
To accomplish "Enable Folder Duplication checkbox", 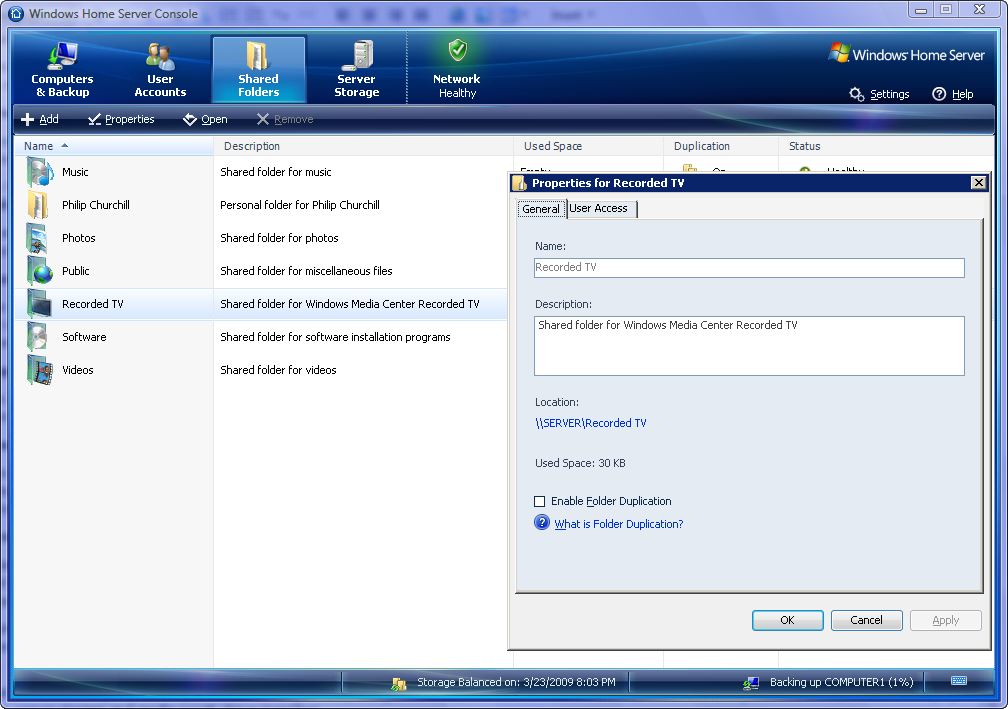I will click(x=539, y=501).
